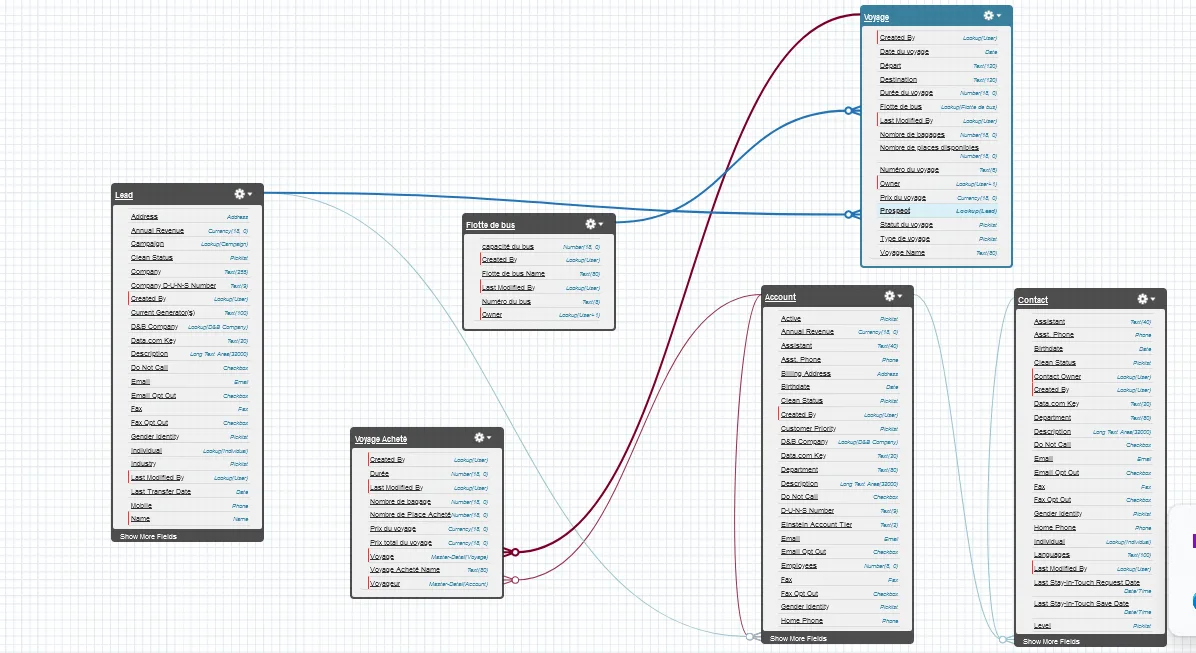Screen dimensions: 1196x653
Task: Select Flotte de bus Name field
Action: (540, 273)
